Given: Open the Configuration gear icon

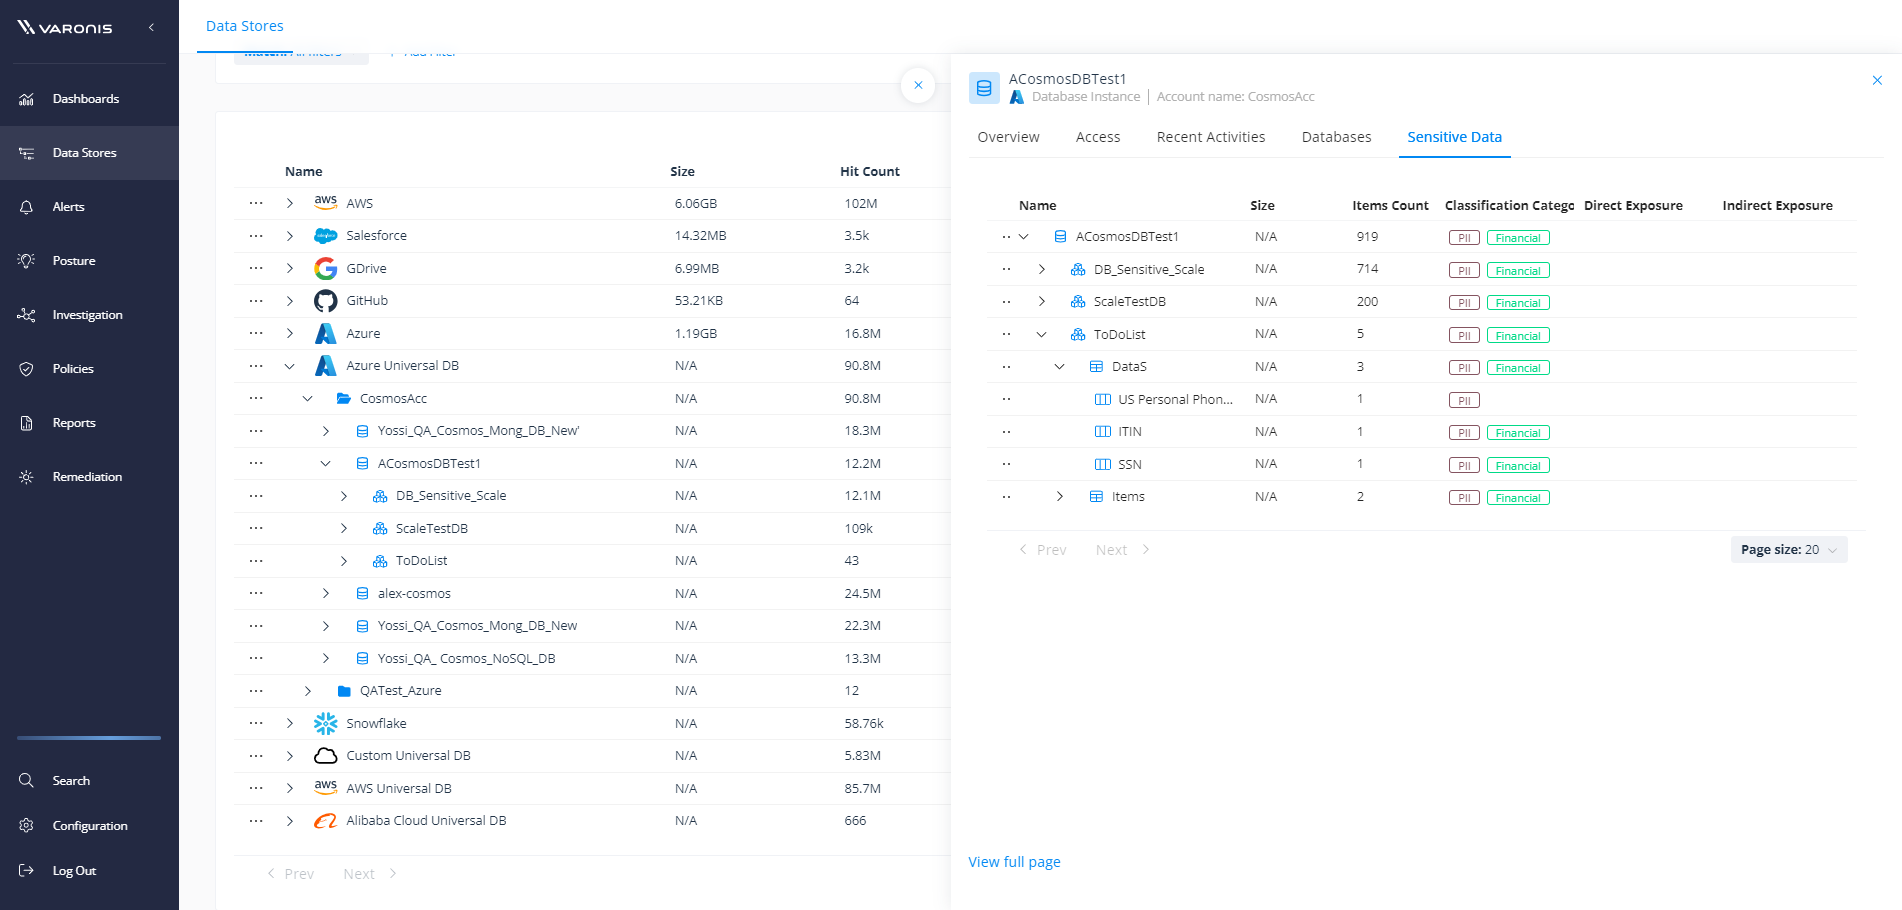Looking at the screenshot, I should tap(27, 825).
